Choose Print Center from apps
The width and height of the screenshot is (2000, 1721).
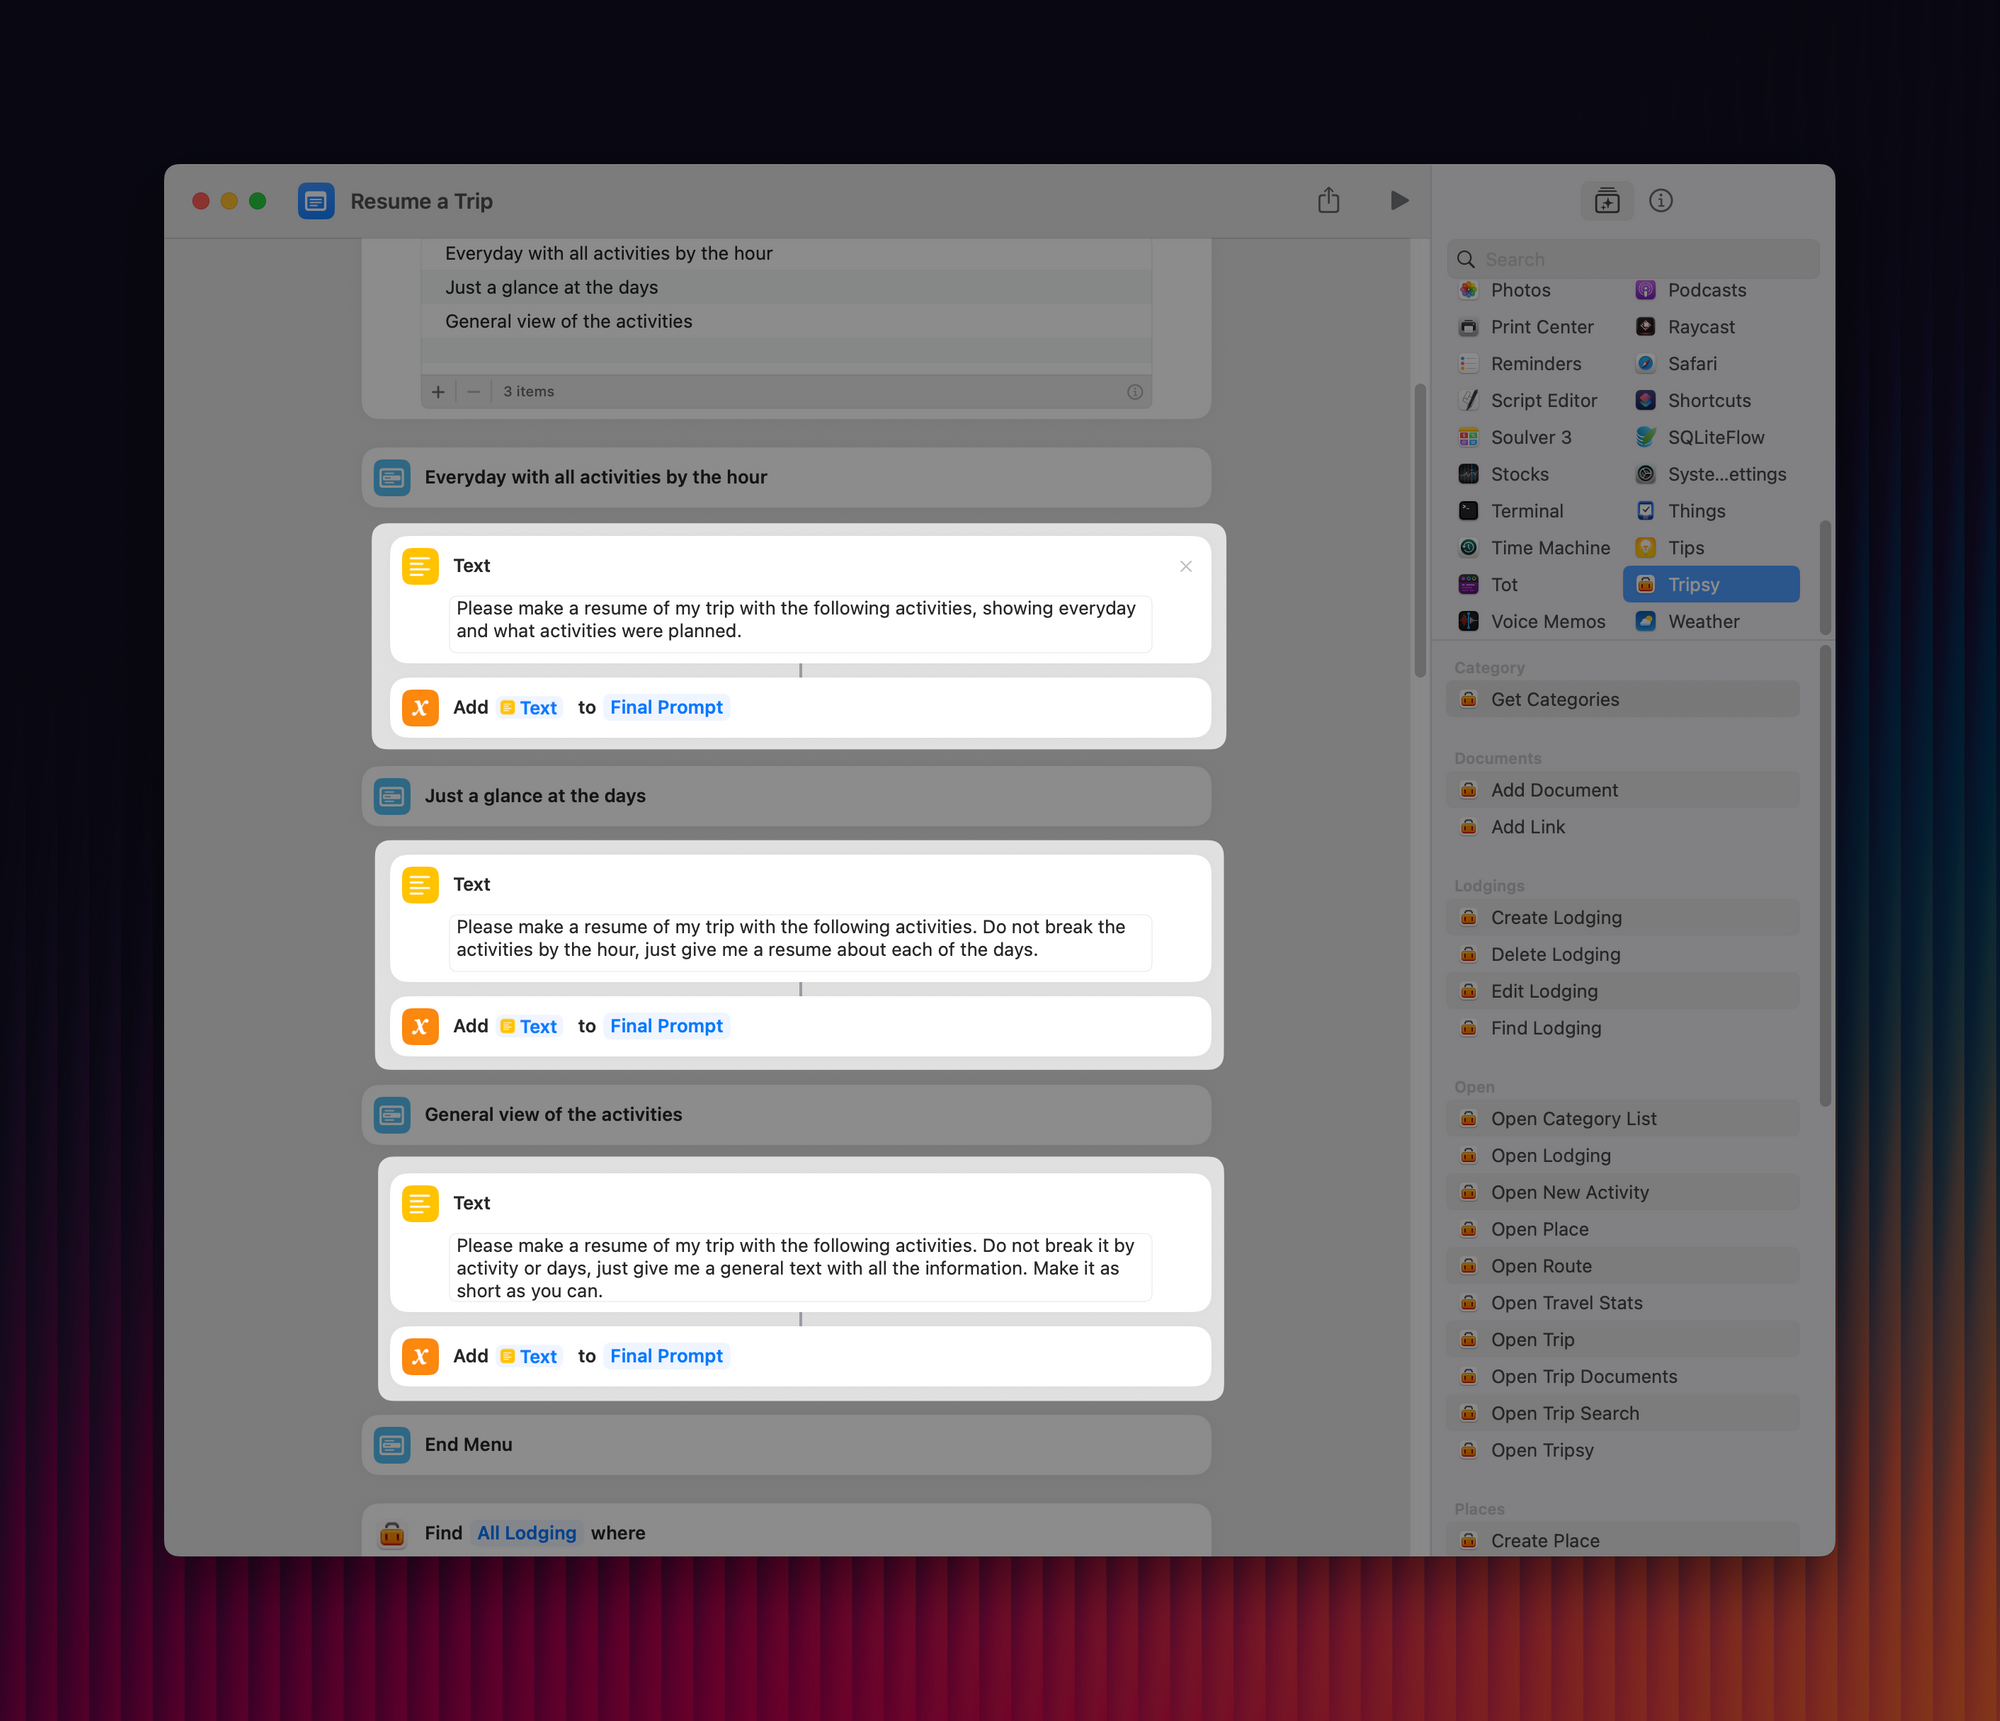click(1541, 327)
